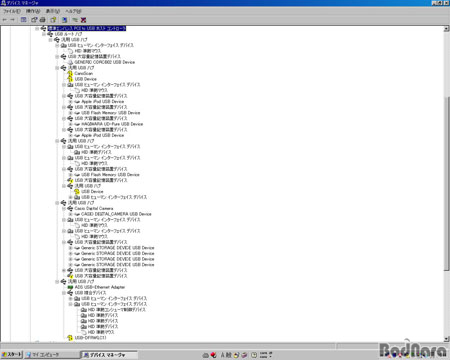This screenshot has width=450, height=360.
Task: Click the Forward arrow in toolbar
Action: (x=12, y=20)
